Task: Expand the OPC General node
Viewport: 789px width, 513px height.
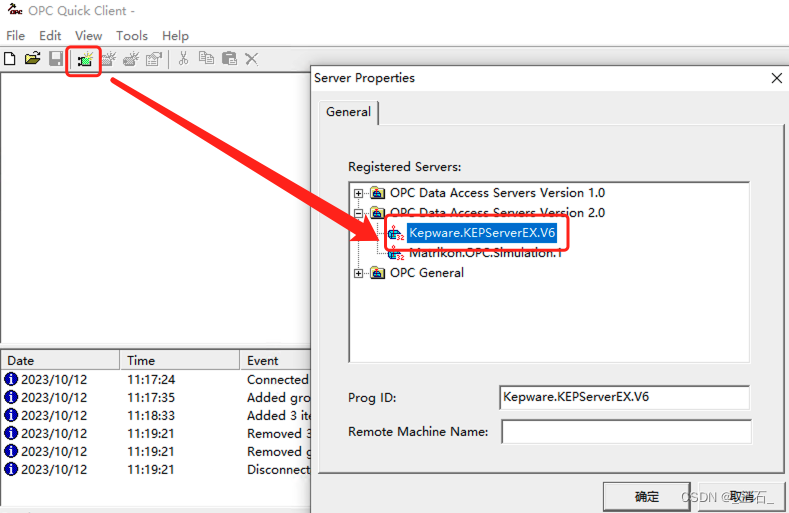Action: click(x=358, y=273)
